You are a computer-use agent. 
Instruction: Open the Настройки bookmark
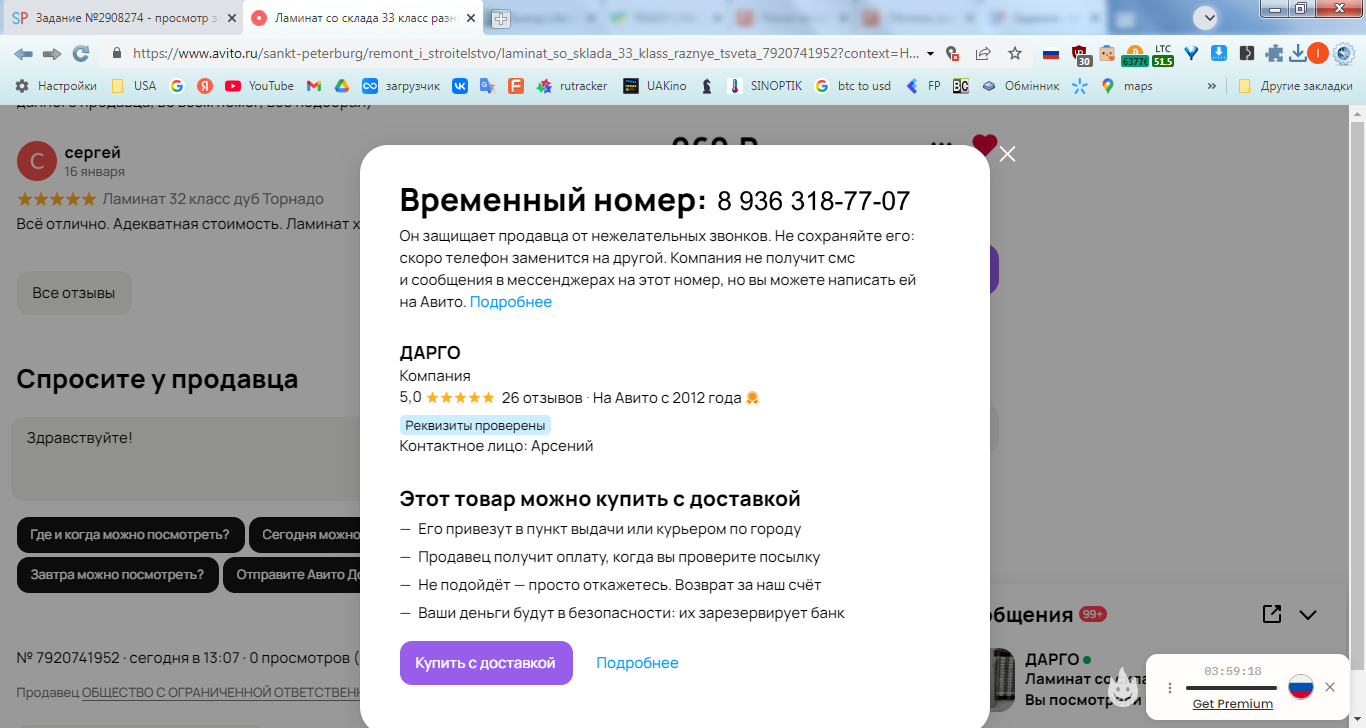(55, 86)
